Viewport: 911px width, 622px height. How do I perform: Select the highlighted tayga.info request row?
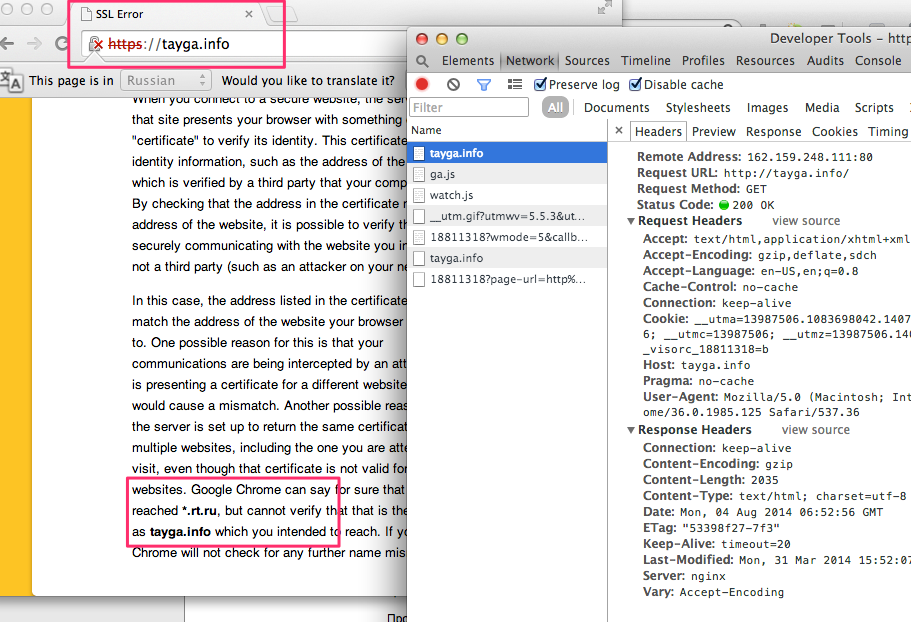(508, 153)
